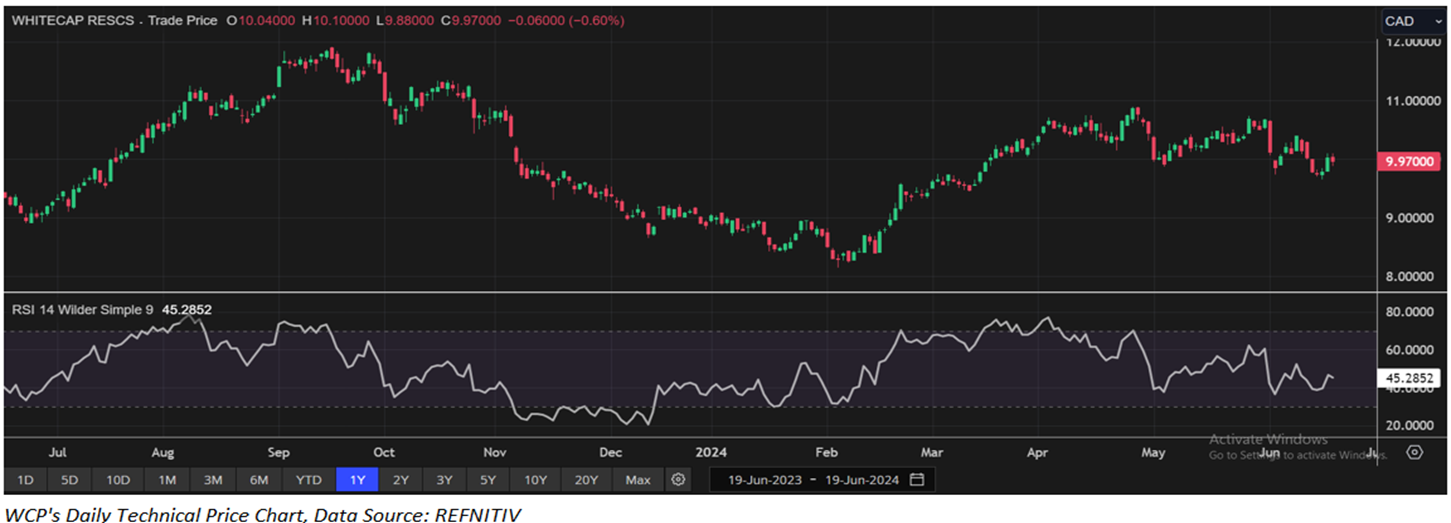The image size is (1451, 523).
Task: Click the current price tag 9.97000
Action: pos(1408,161)
